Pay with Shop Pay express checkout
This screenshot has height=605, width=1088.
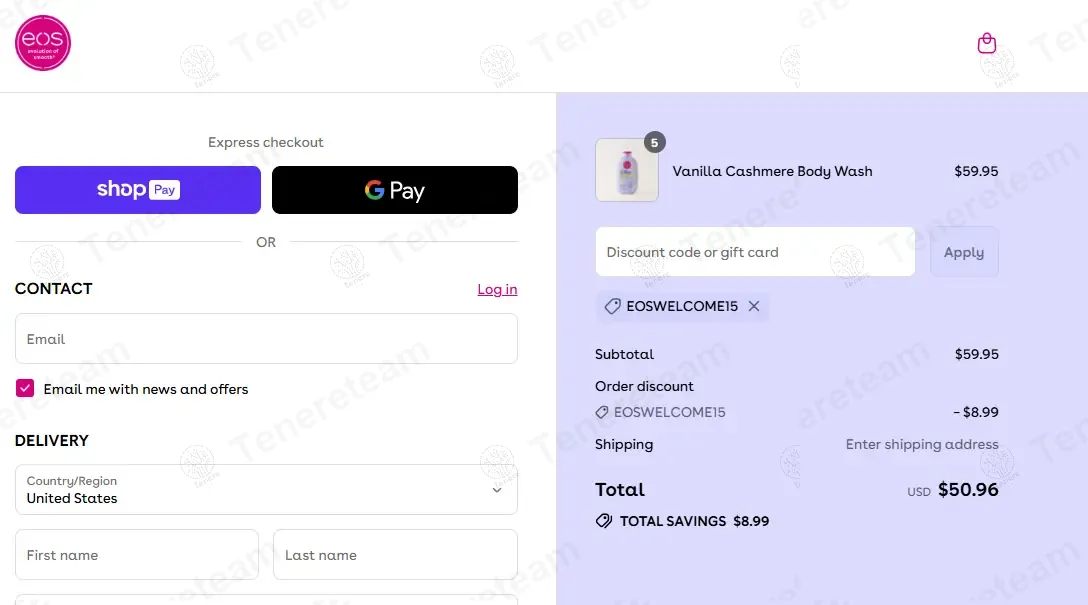coord(138,190)
